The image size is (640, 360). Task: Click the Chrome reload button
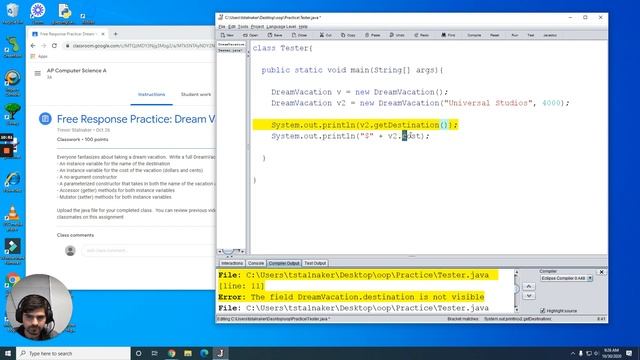[54, 46]
